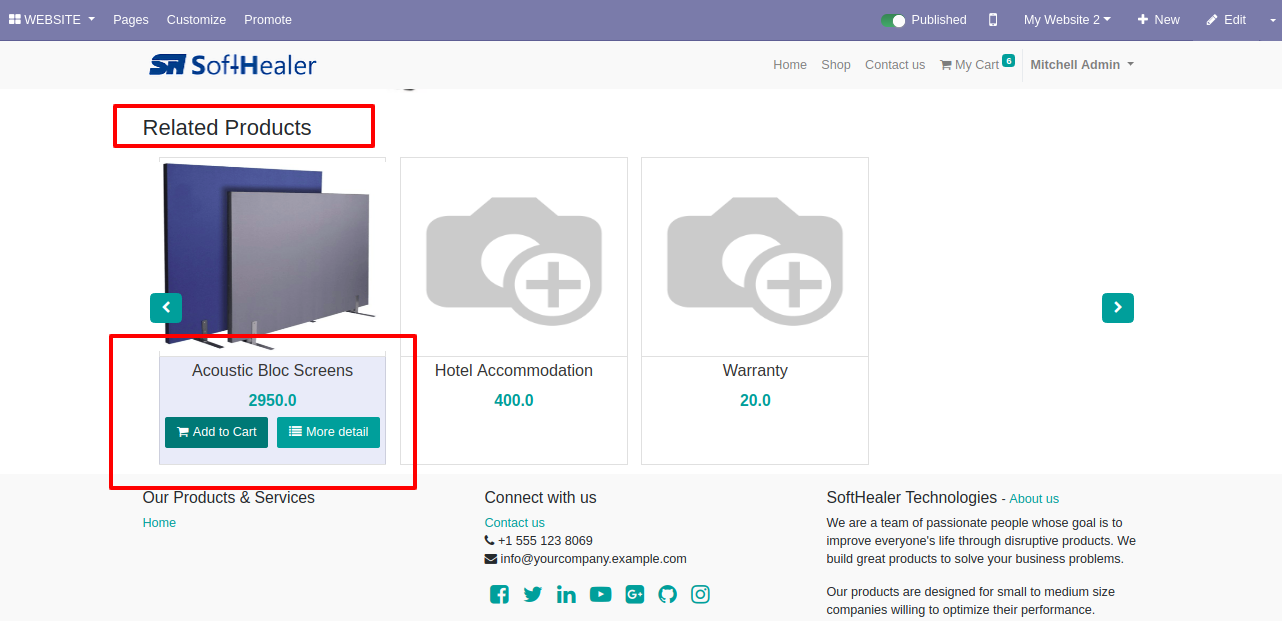Click the footer Contact us link
This screenshot has width=1282, height=621.
[x=514, y=523]
